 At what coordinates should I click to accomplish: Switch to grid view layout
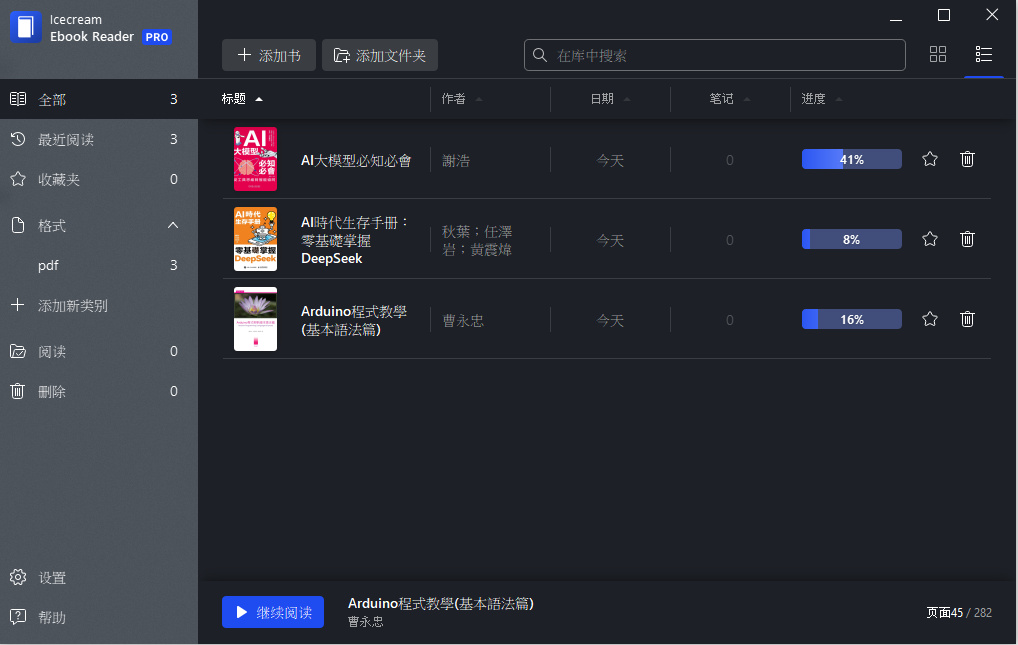click(x=937, y=55)
